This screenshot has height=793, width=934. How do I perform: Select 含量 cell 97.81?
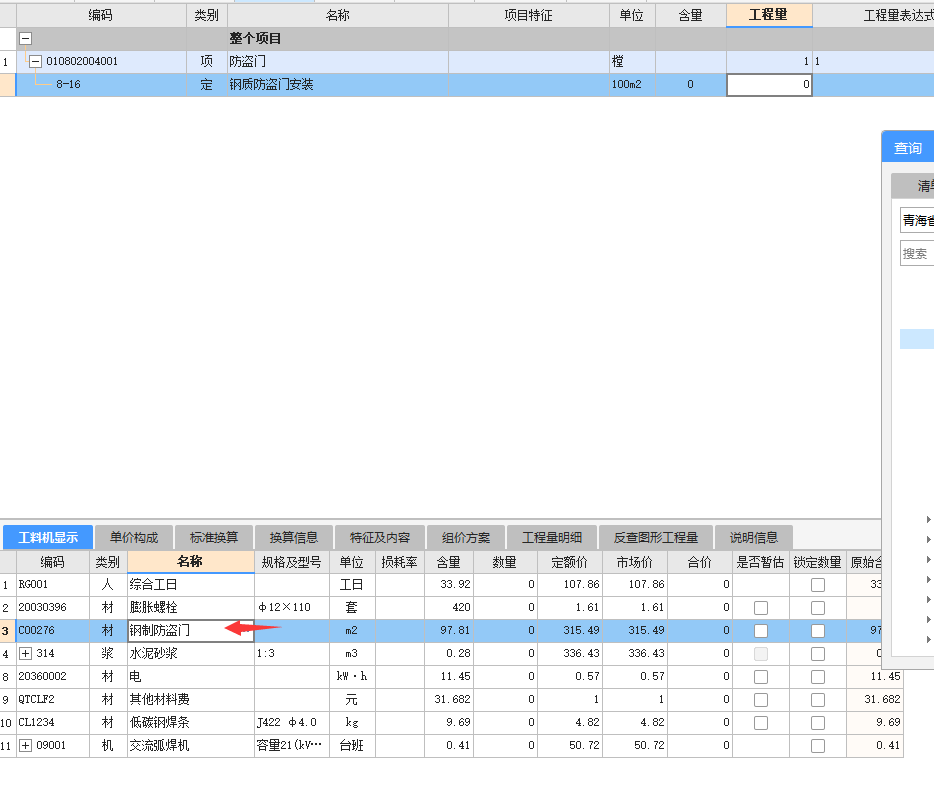(449, 630)
